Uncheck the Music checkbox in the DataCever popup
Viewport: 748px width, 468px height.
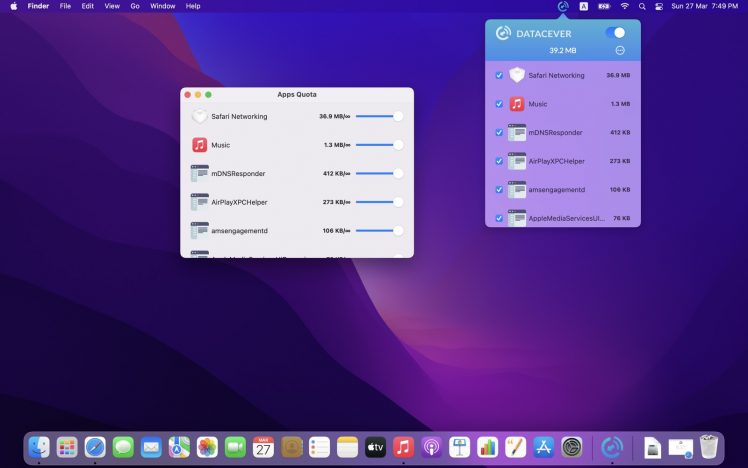[499, 104]
